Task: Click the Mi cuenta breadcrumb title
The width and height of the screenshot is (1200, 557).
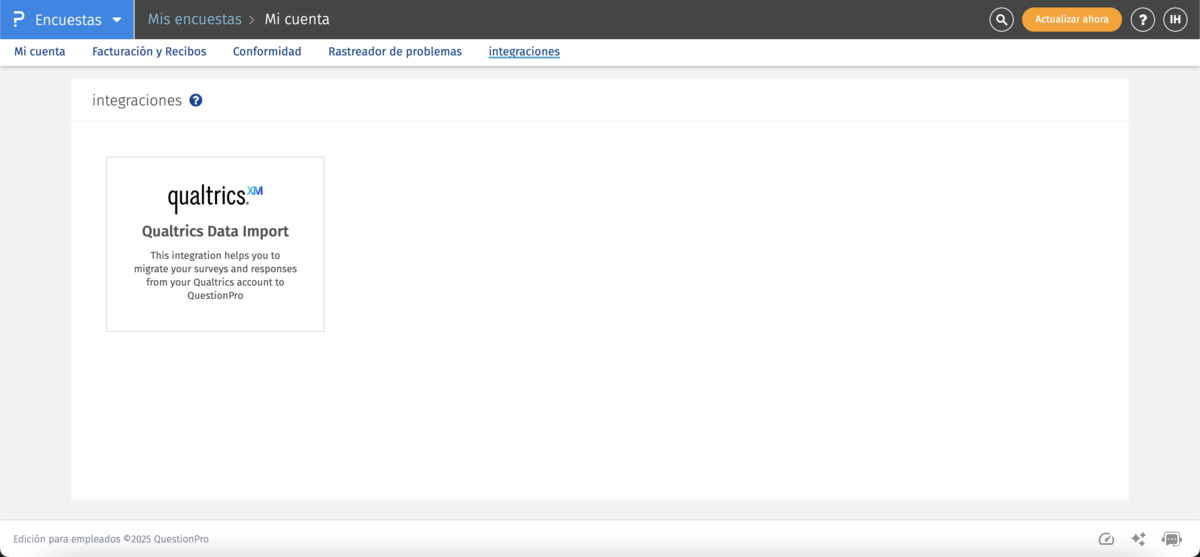Action: tap(297, 19)
